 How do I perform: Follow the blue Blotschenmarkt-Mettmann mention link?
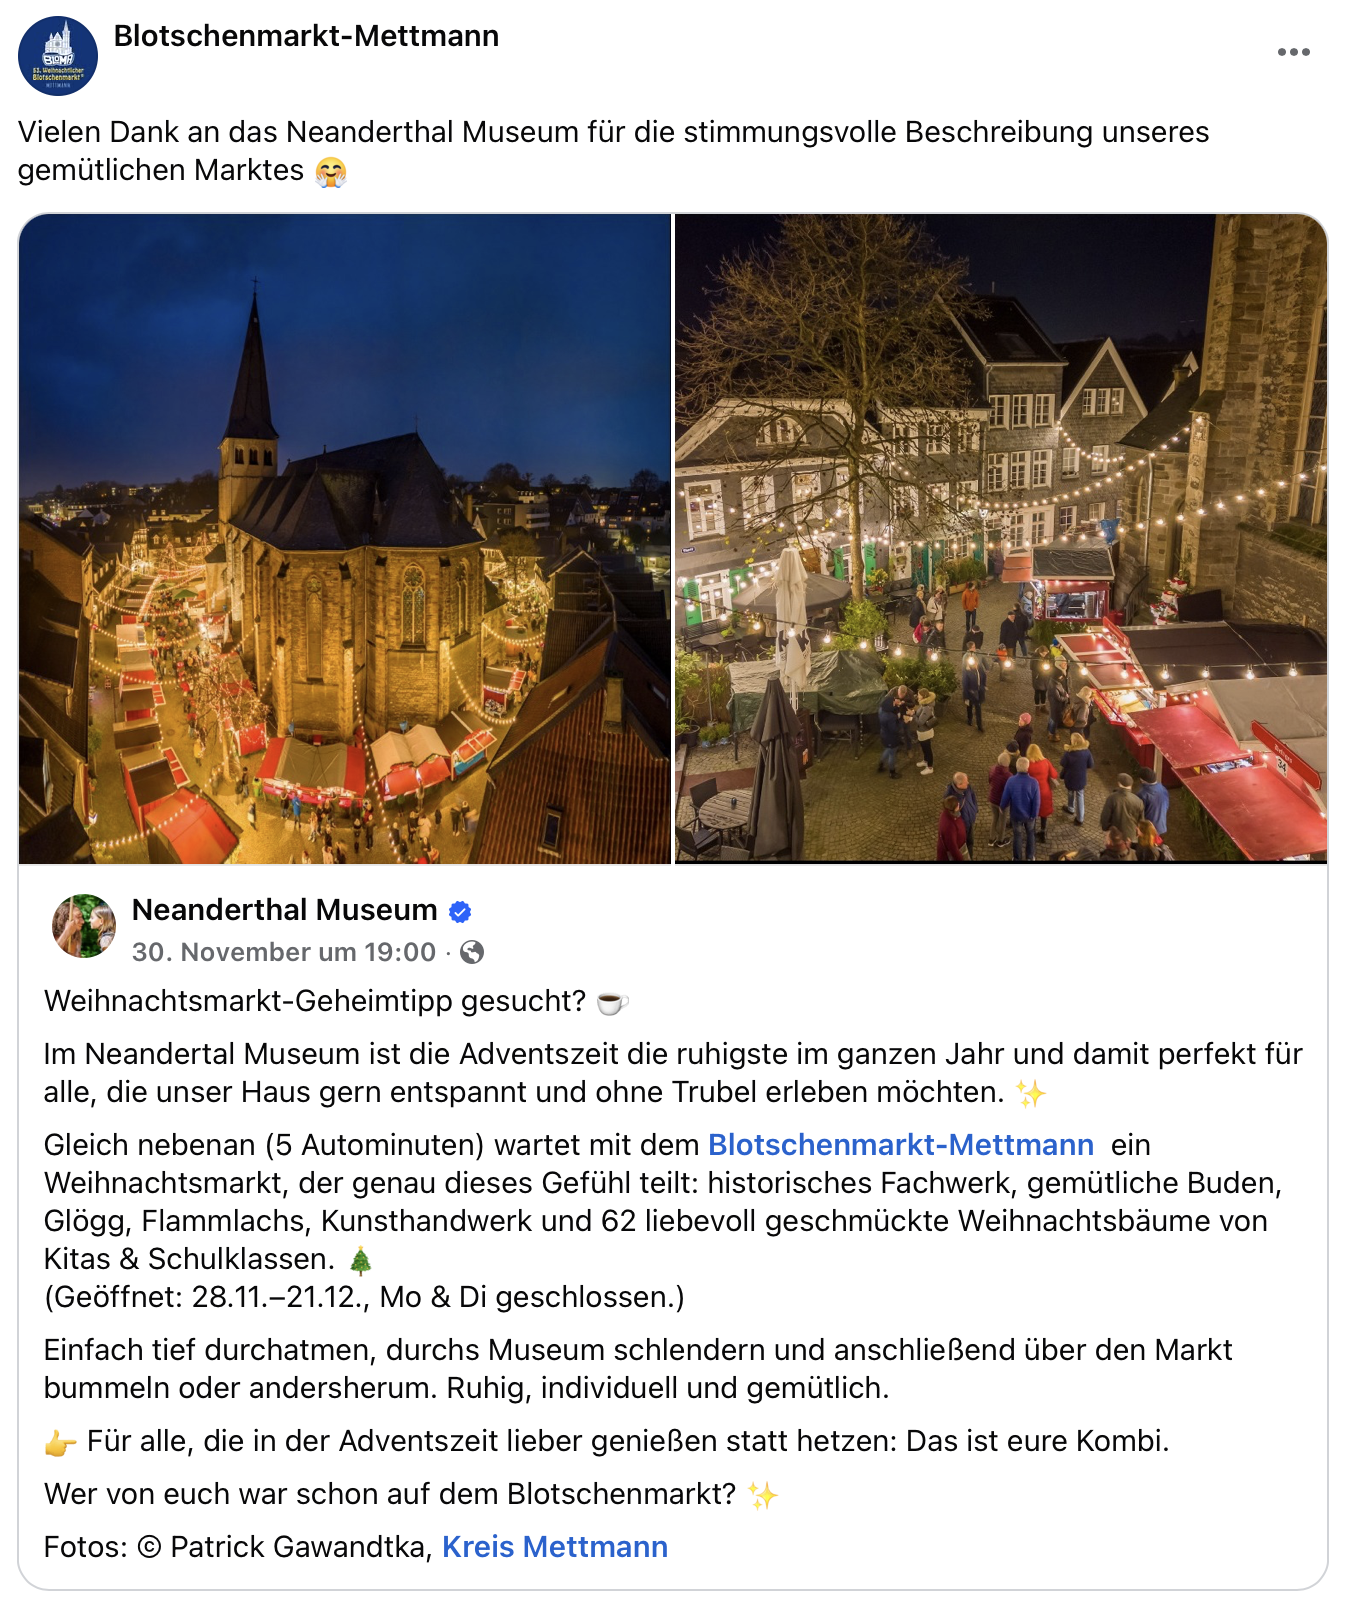coord(901,1144)
